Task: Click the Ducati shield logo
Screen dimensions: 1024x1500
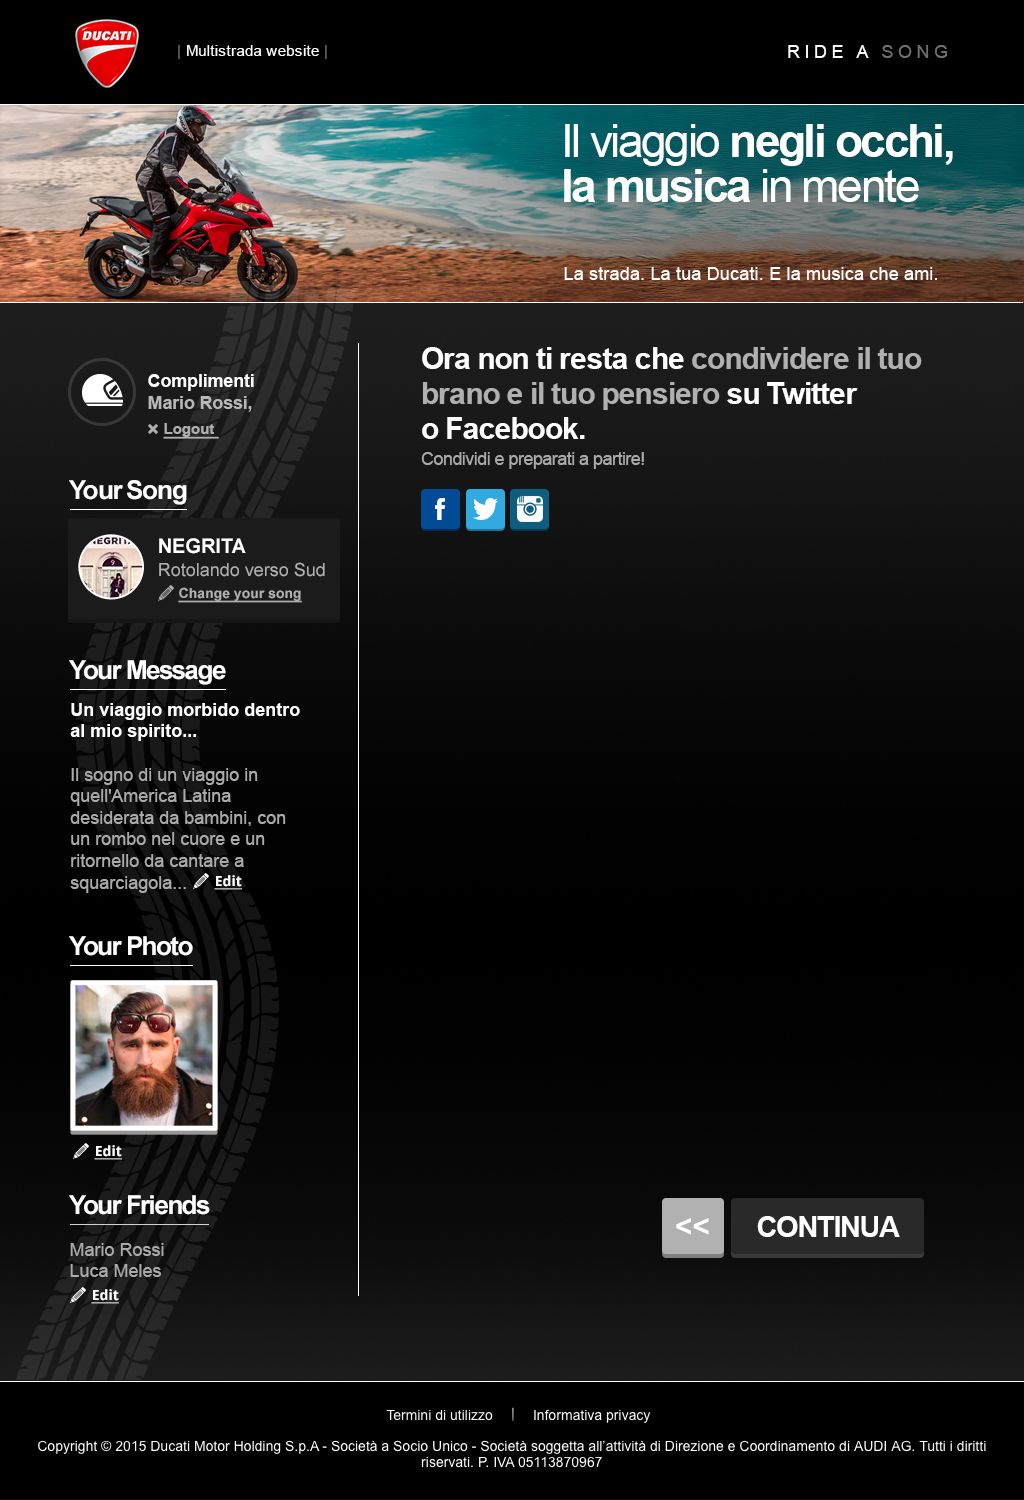Action: pos(107,53)
